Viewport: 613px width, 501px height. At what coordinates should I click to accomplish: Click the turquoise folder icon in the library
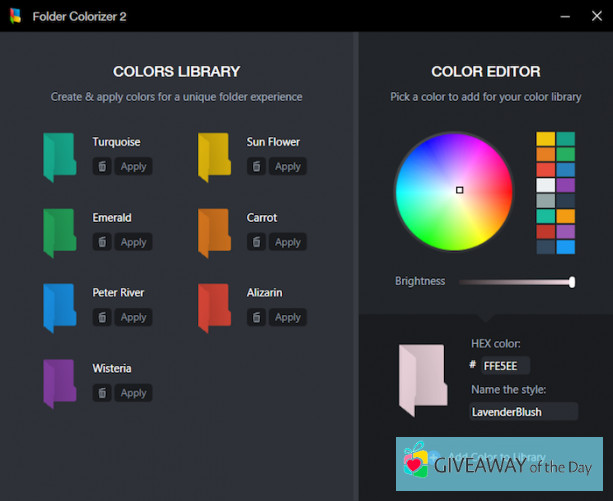tap(59, 157)
